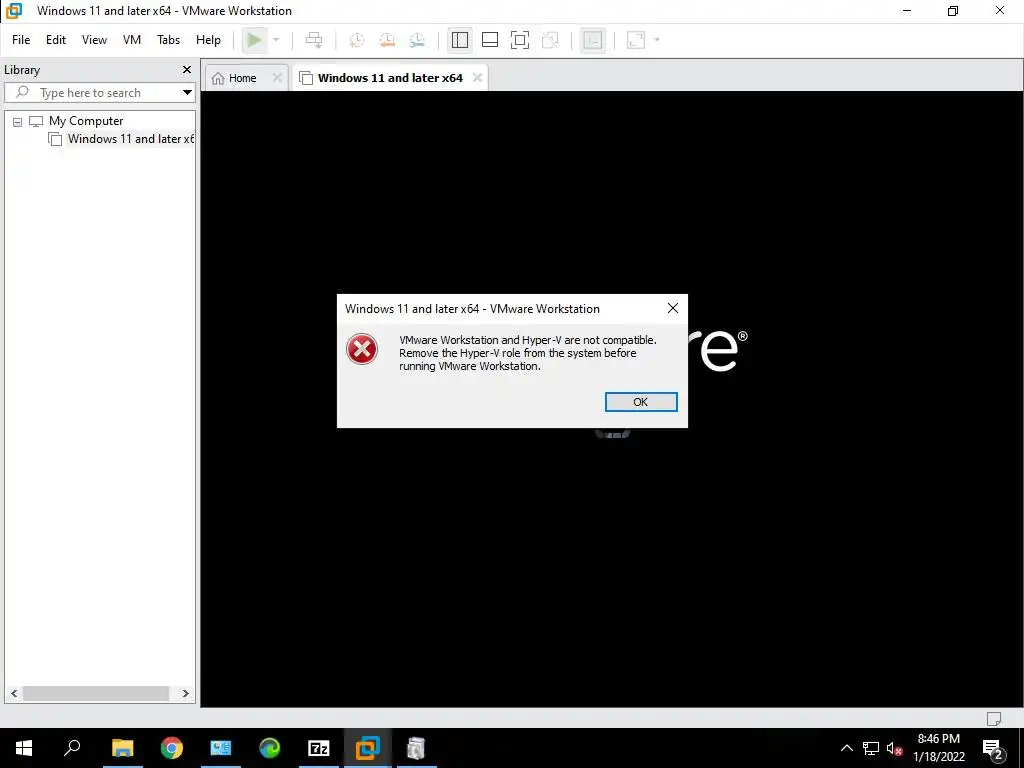Open the Windows Start menu

click(x=24, y=748)
